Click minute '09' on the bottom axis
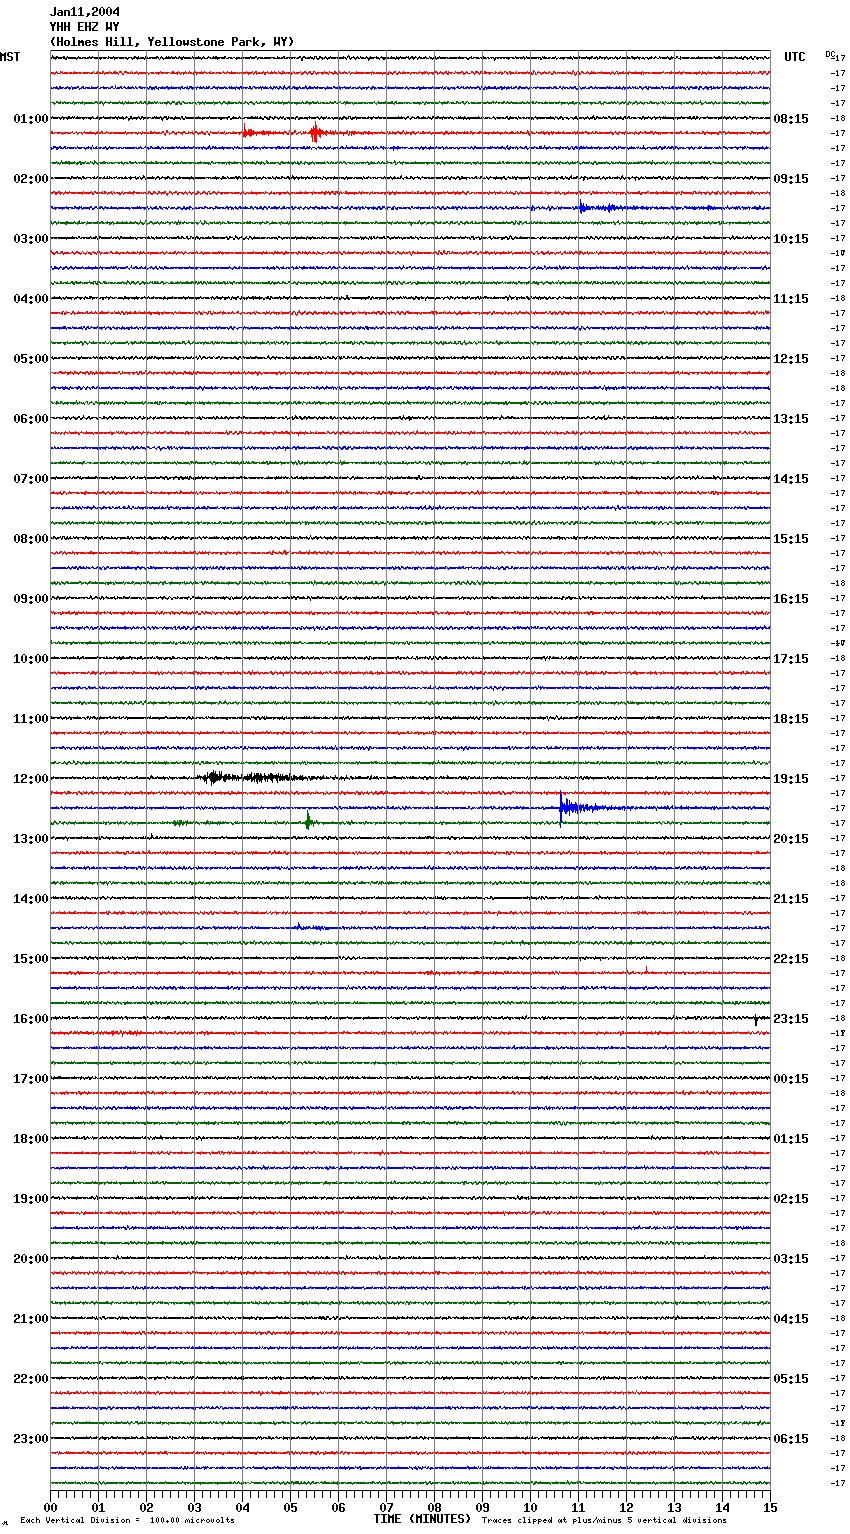 click(x=482, y=1507)
